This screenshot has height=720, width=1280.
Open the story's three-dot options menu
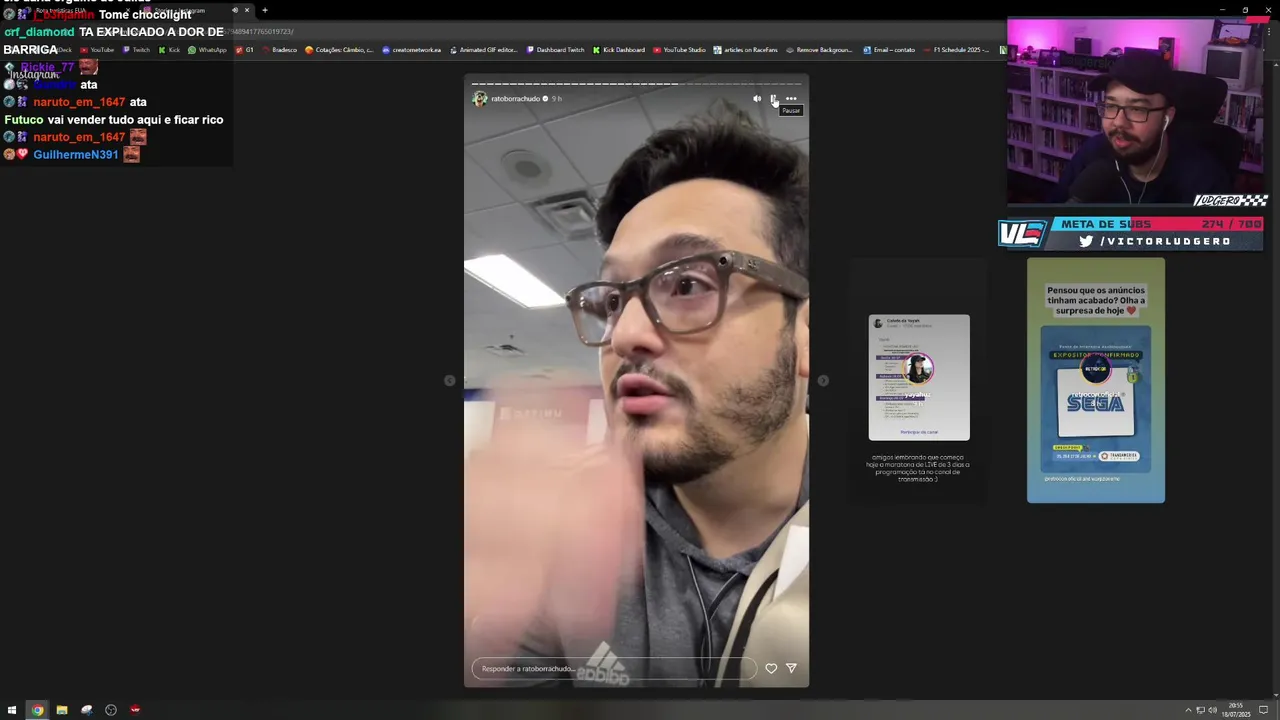[x=791, y=98]
